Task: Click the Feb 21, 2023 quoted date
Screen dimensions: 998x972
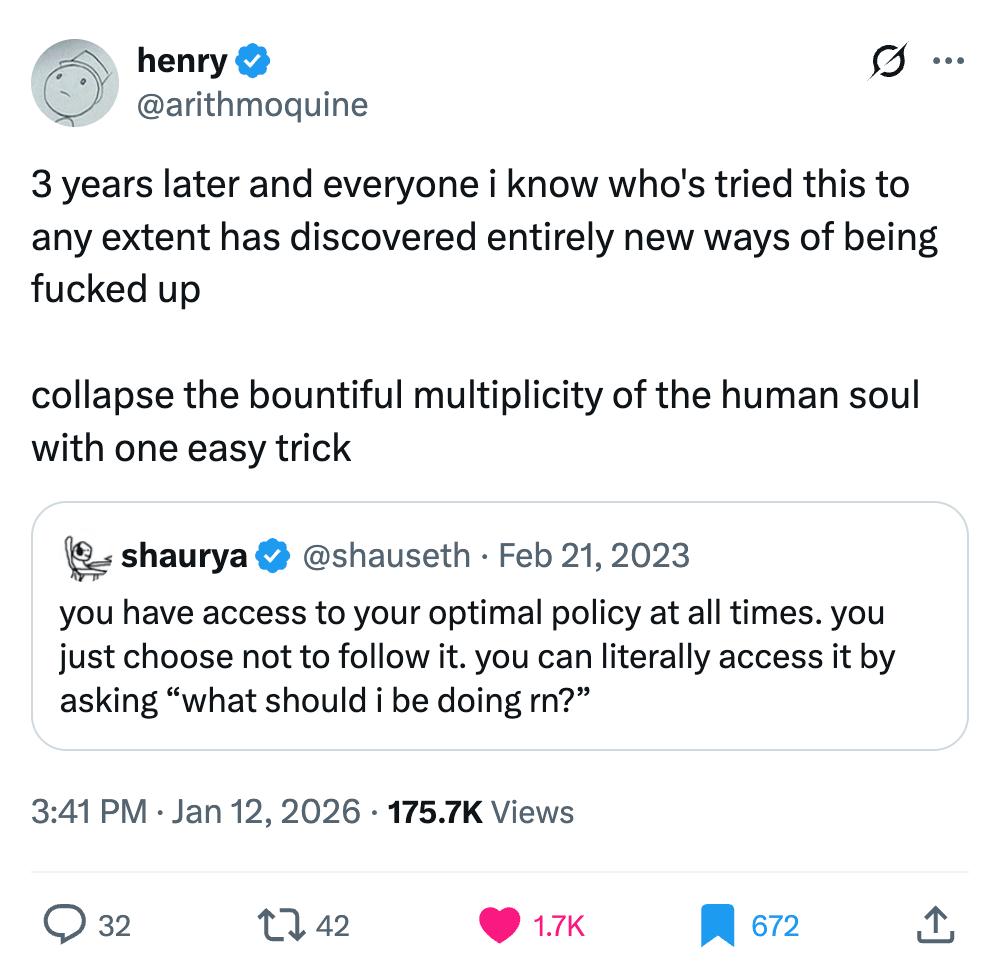Action: pyautogui.click(x=593, y=555)
